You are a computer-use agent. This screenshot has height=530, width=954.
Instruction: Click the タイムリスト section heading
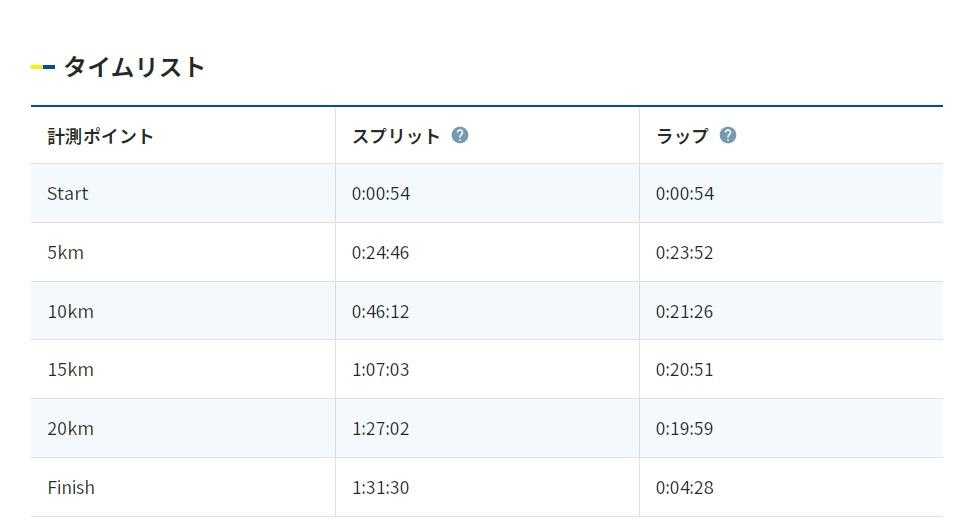point(134,67)
